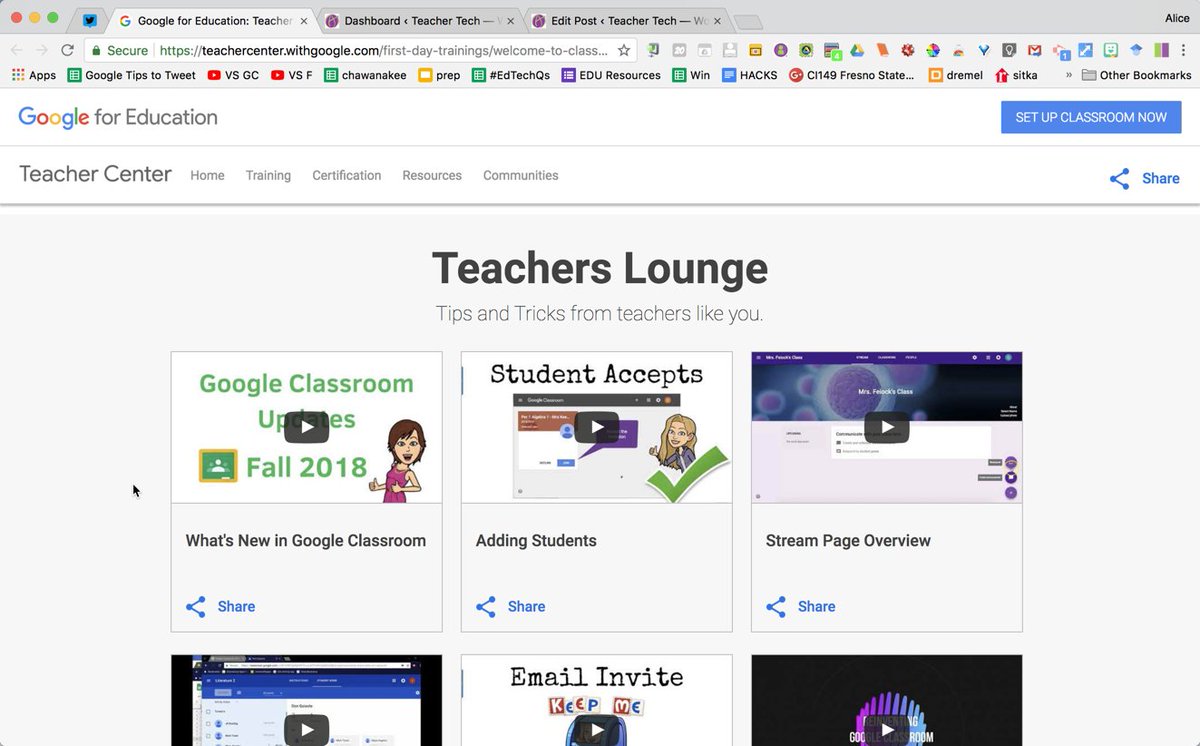Screen dimensions: 1200x746
Task: Play the Mrs. Feiock's Class stream video
Action: pyautogui.click(x=886, y=427)
